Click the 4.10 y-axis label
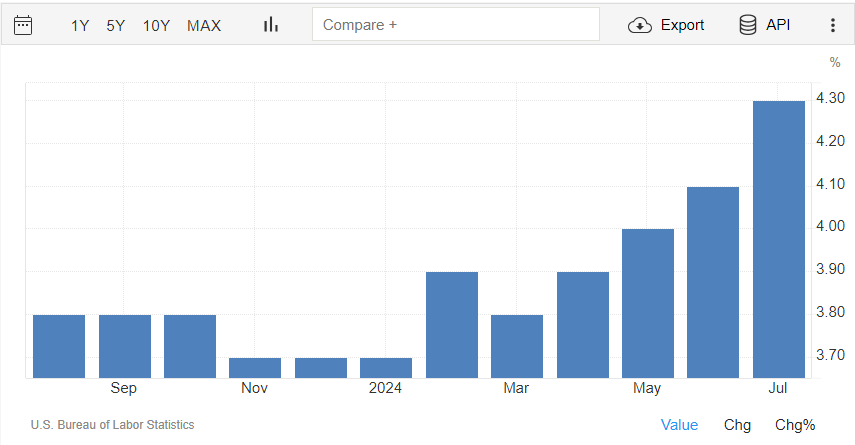 [830, 184]
